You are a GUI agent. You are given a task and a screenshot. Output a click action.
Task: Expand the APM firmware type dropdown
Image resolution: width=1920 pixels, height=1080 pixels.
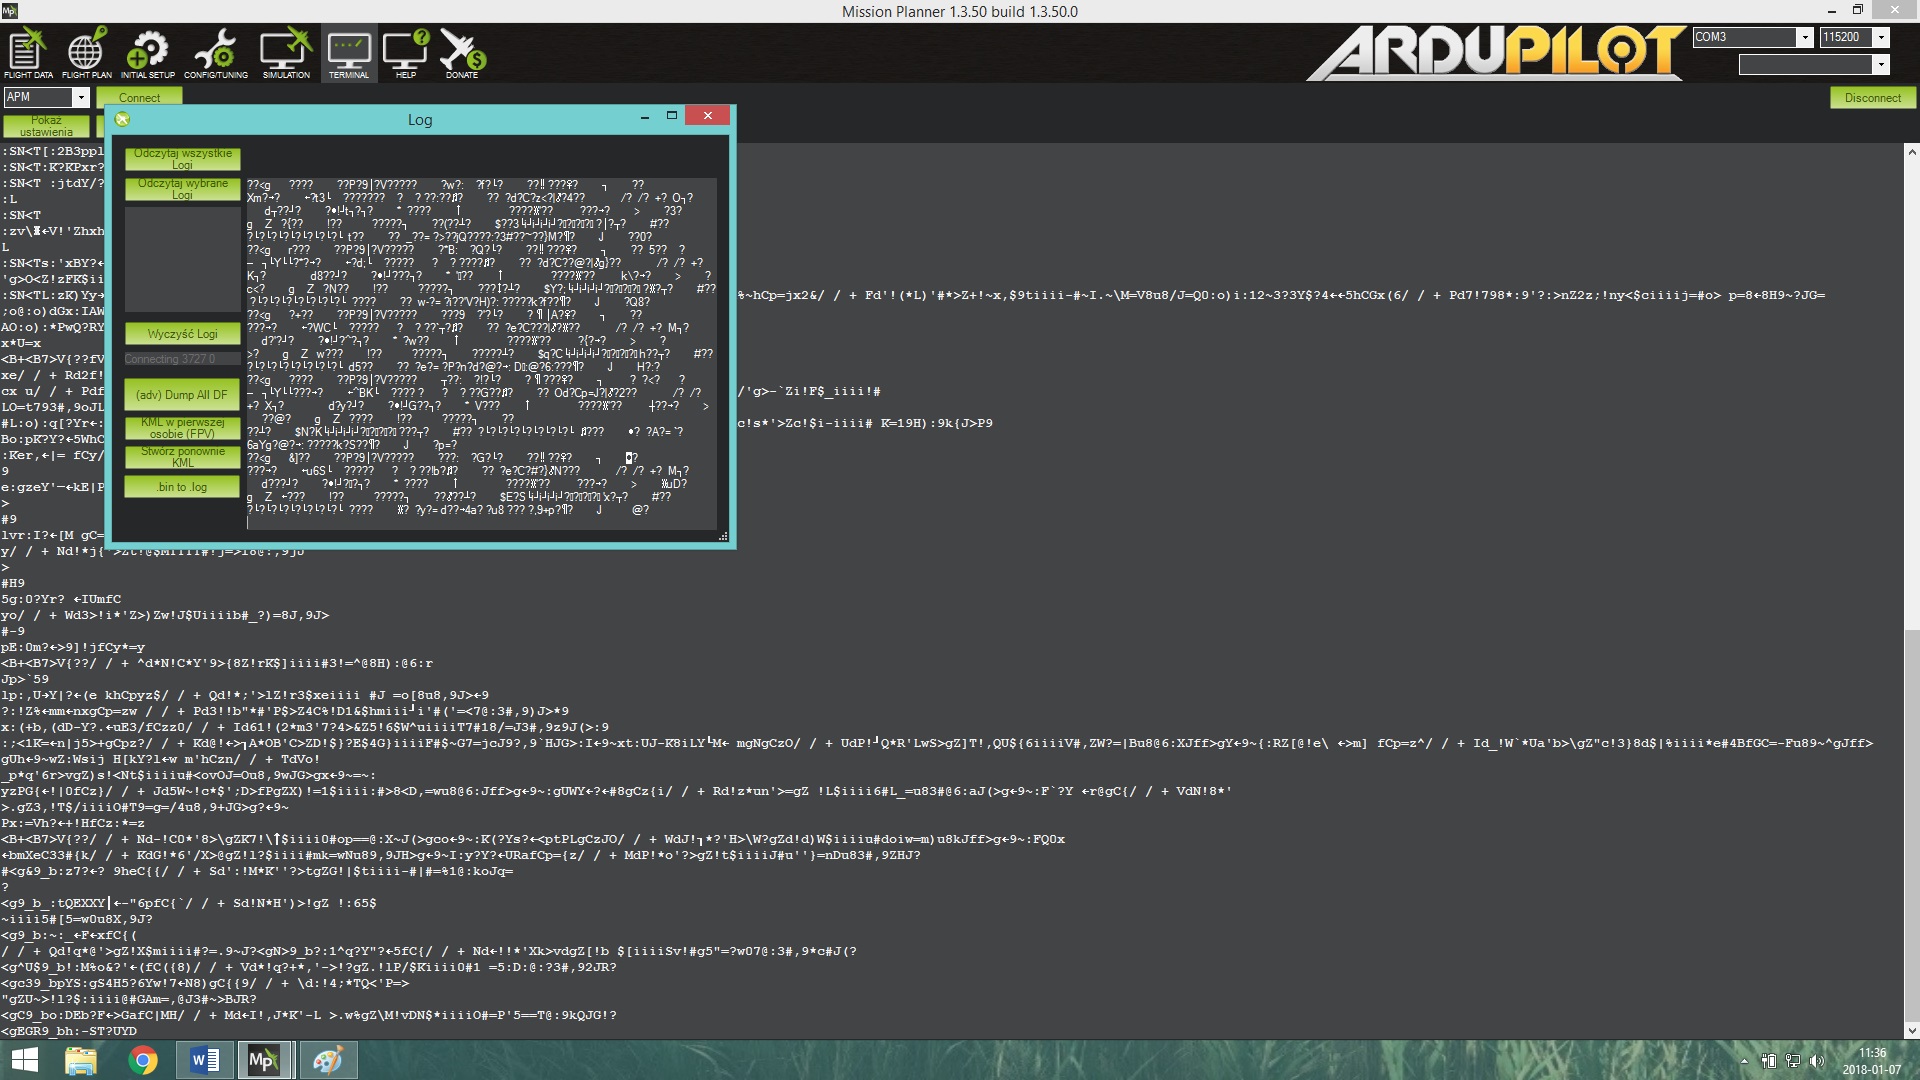pyautogui.click(x=80, y=97)
